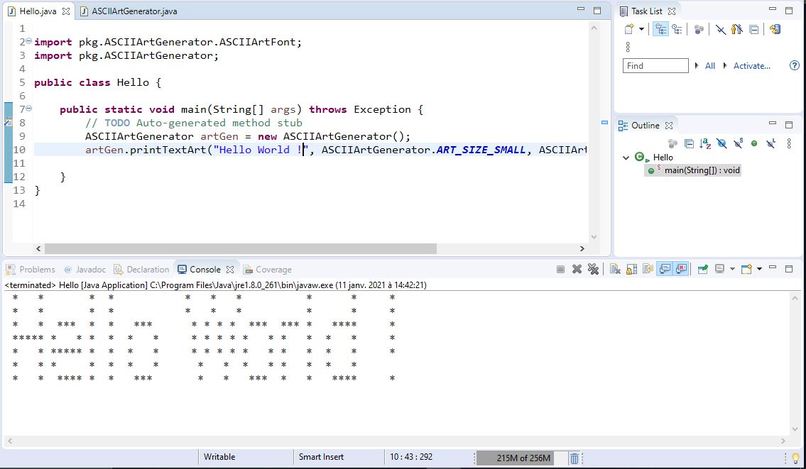This screenshot has width=806, height=469.
Task: Select Hello class in Outline tree
Action: click(x=663, y=157)
